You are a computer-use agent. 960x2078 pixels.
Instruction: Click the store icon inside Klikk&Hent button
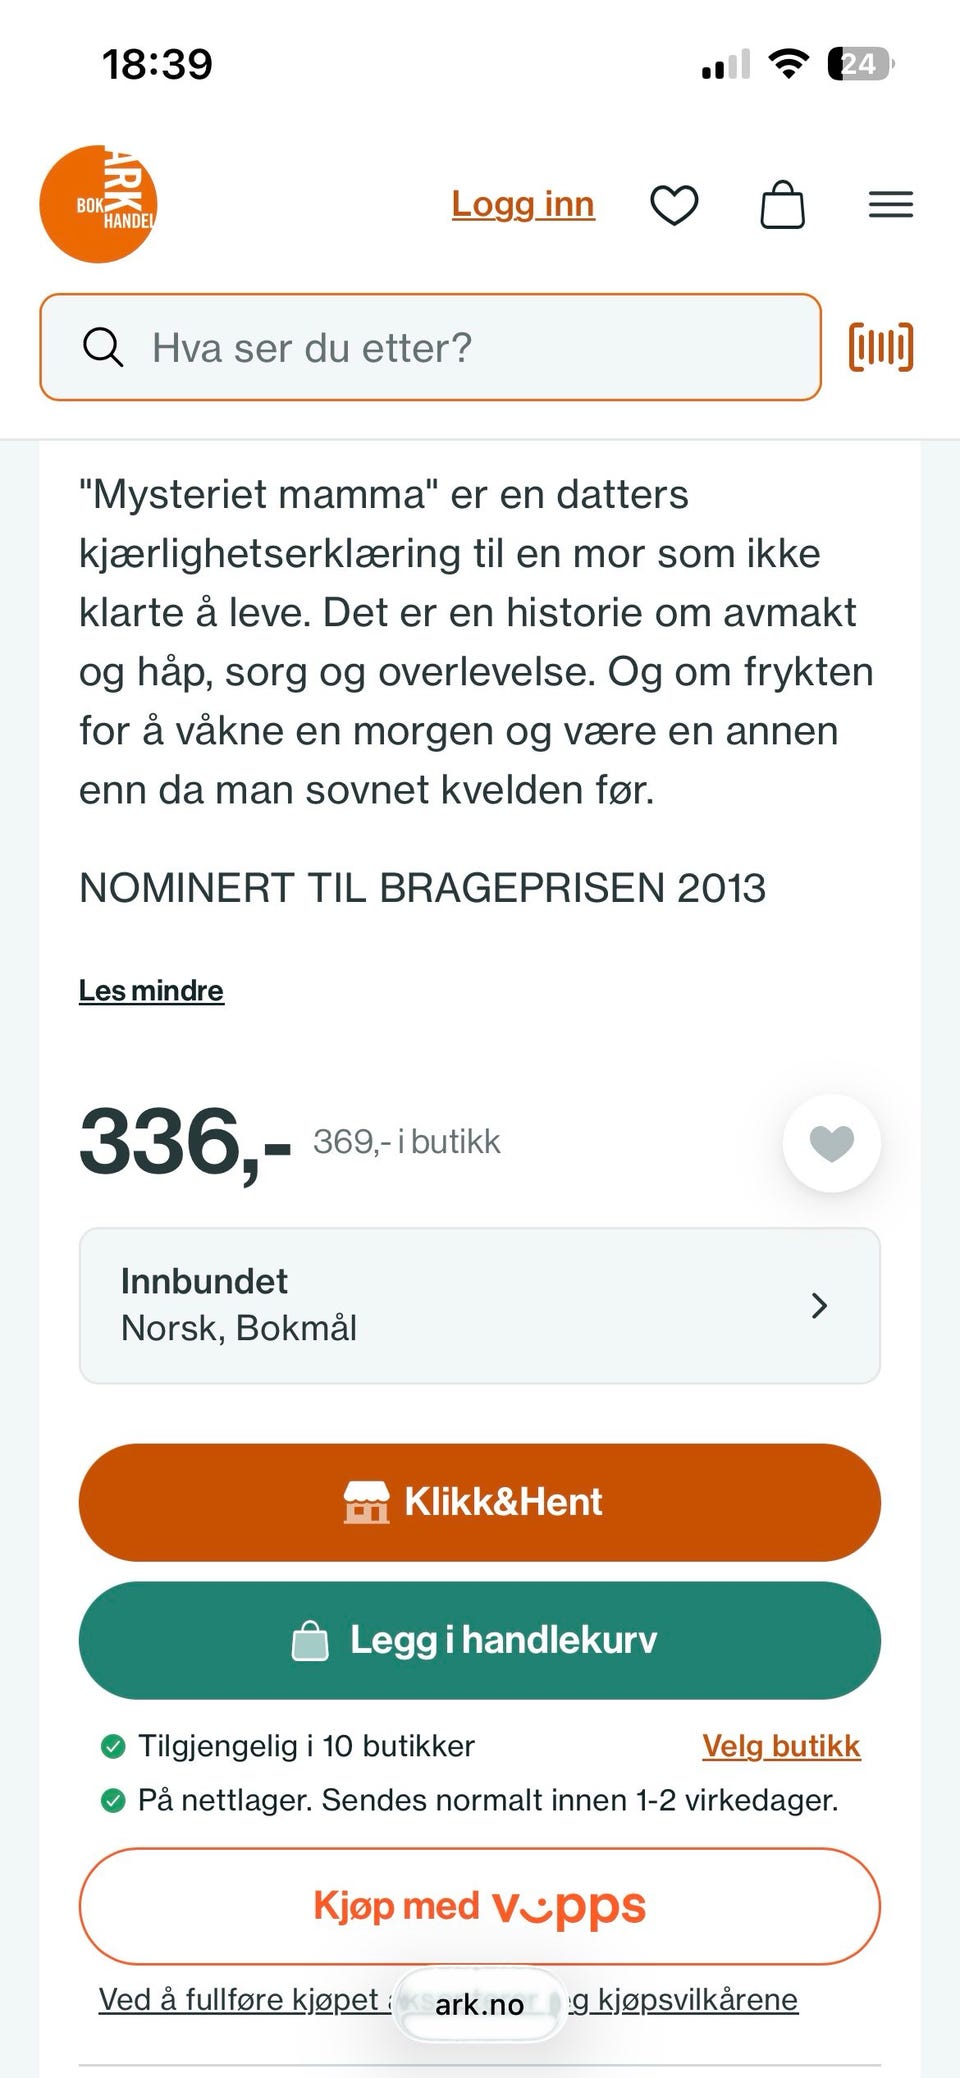point(367,1501)
